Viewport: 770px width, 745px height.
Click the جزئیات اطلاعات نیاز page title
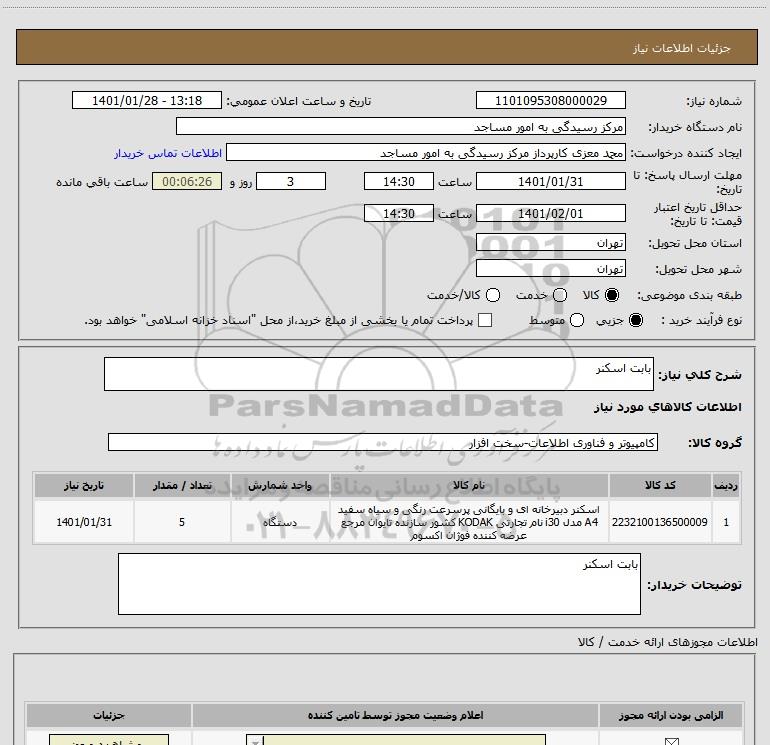(682, 48)
